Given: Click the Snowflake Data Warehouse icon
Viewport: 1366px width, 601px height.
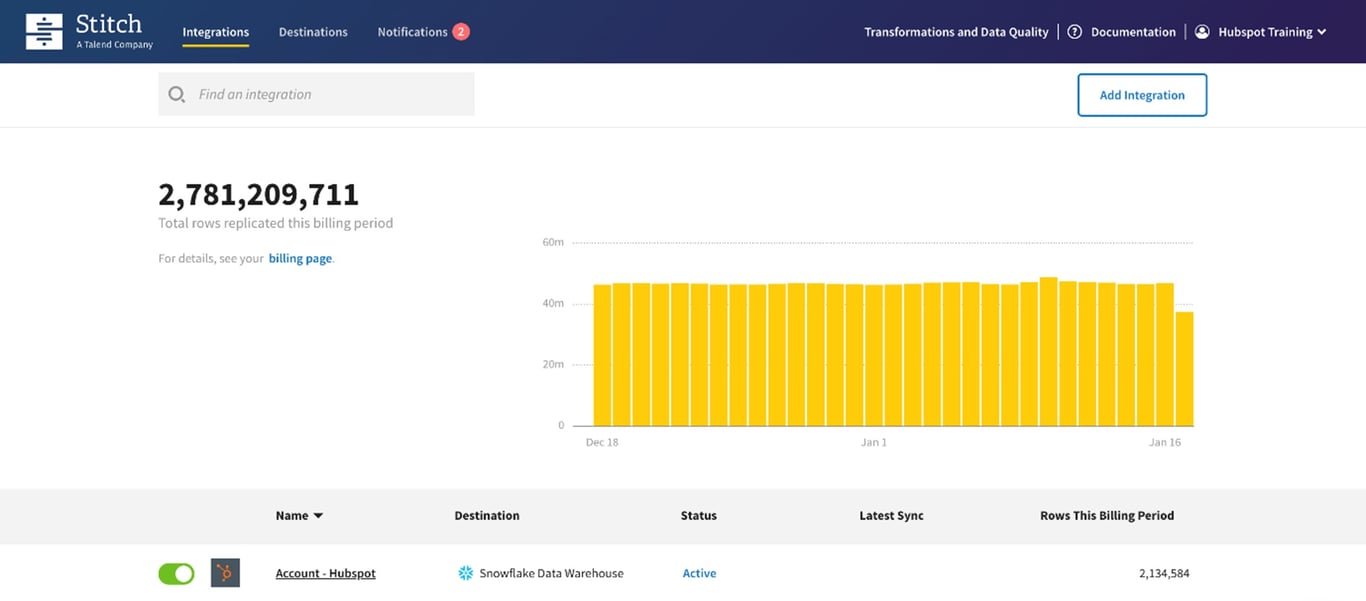Looking at the screenshot, I should tap(465, 572).
